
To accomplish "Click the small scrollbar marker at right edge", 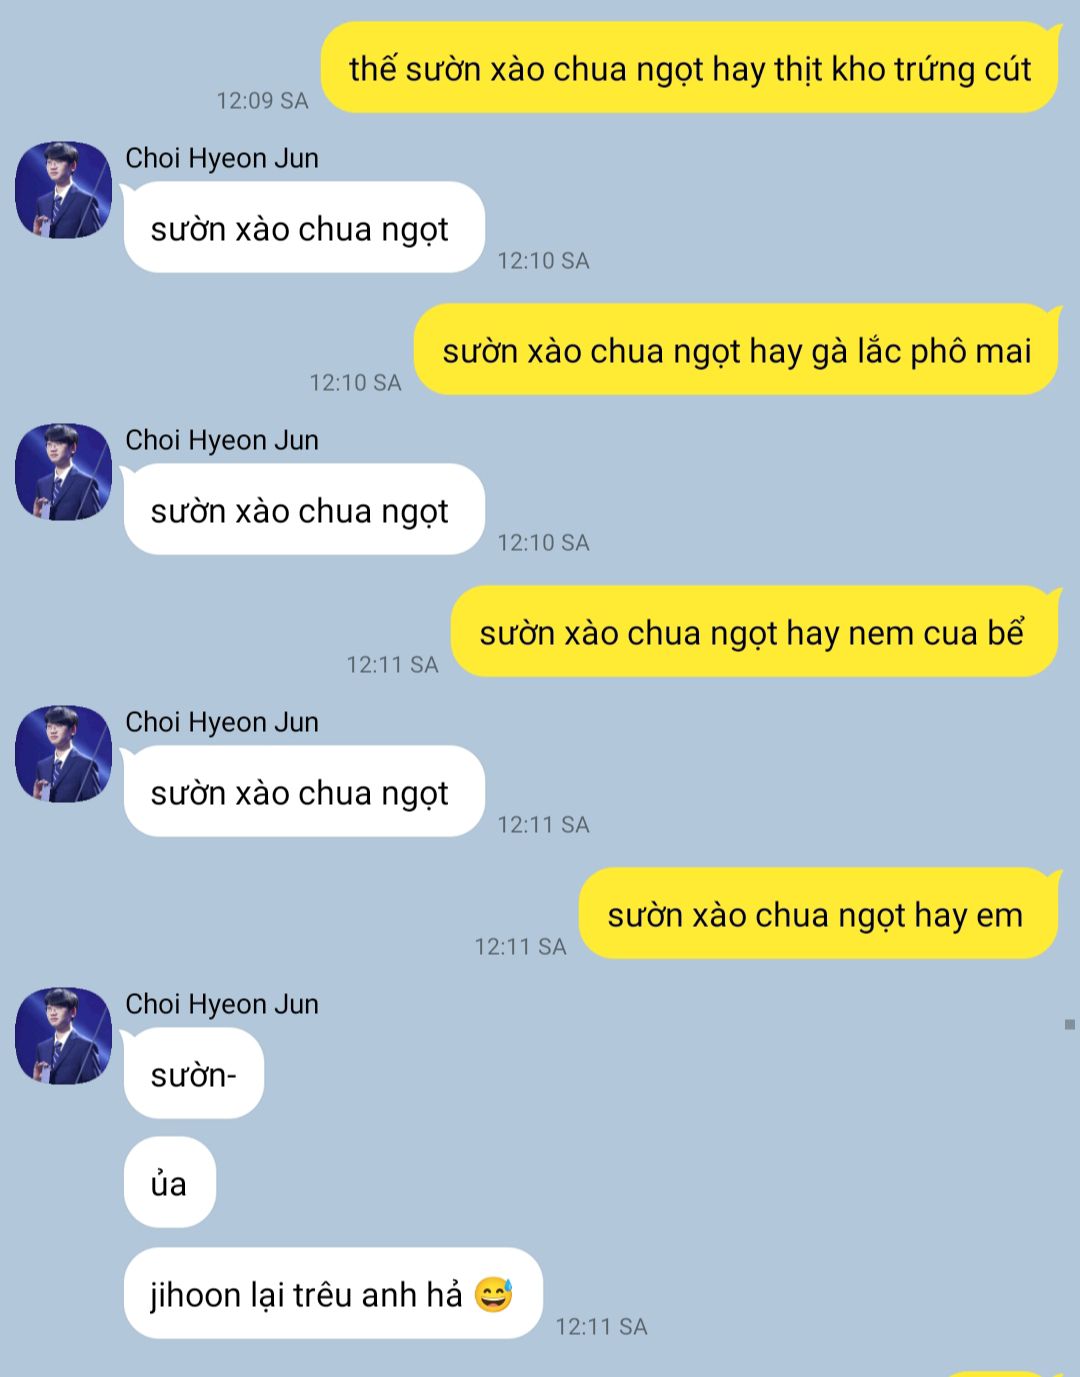I will coord(1070,1024).
